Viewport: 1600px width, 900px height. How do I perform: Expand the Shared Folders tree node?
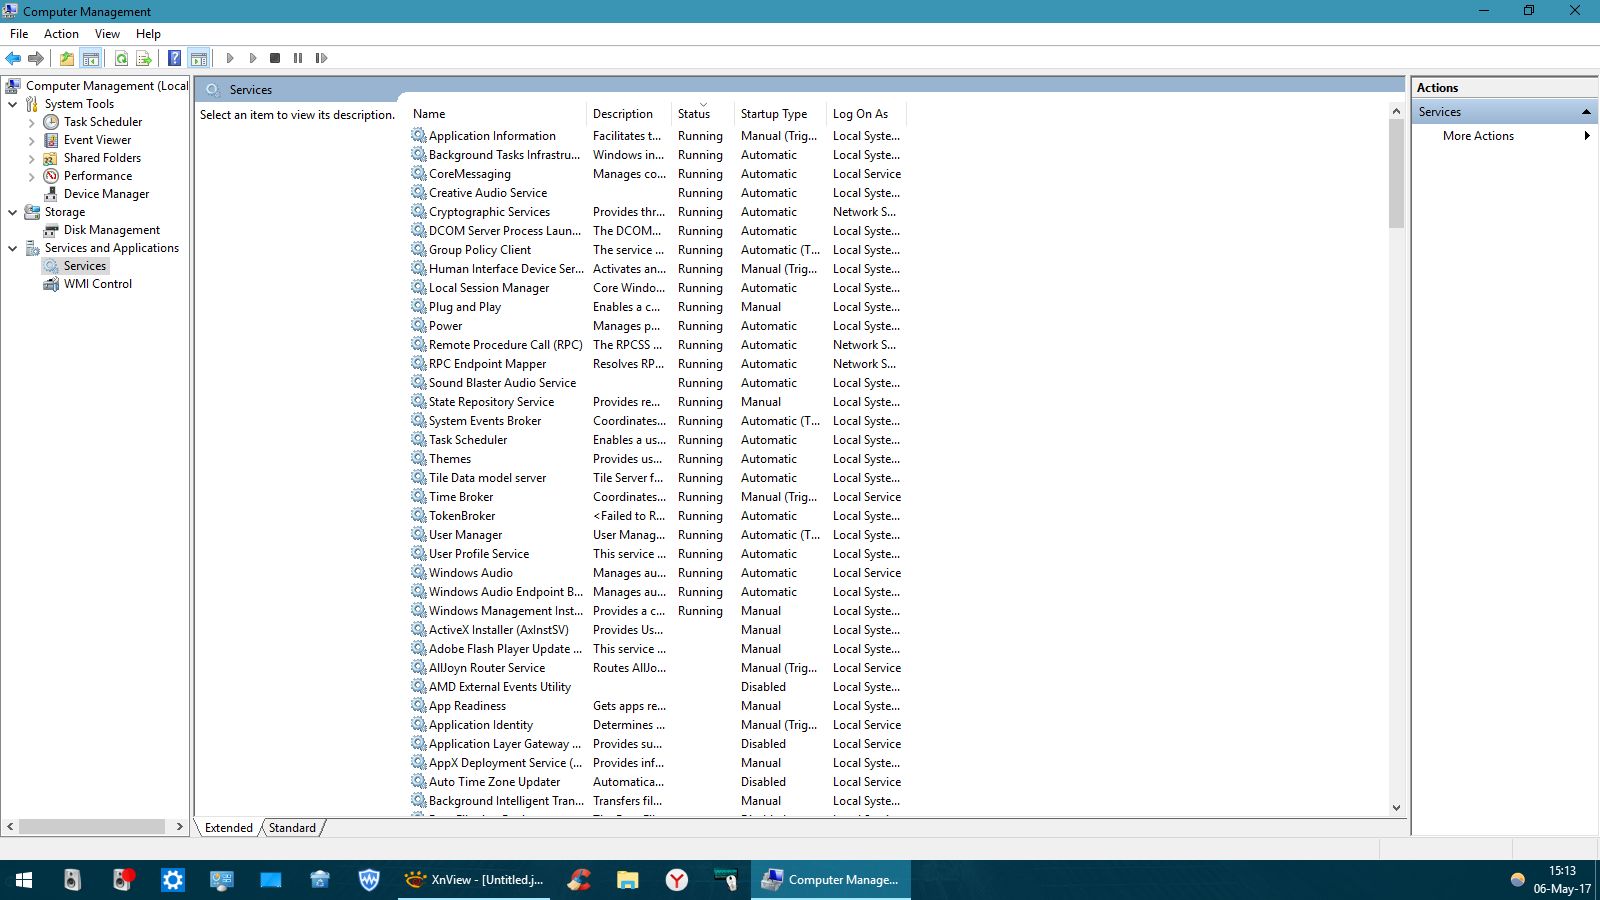[x=31, y=158]
